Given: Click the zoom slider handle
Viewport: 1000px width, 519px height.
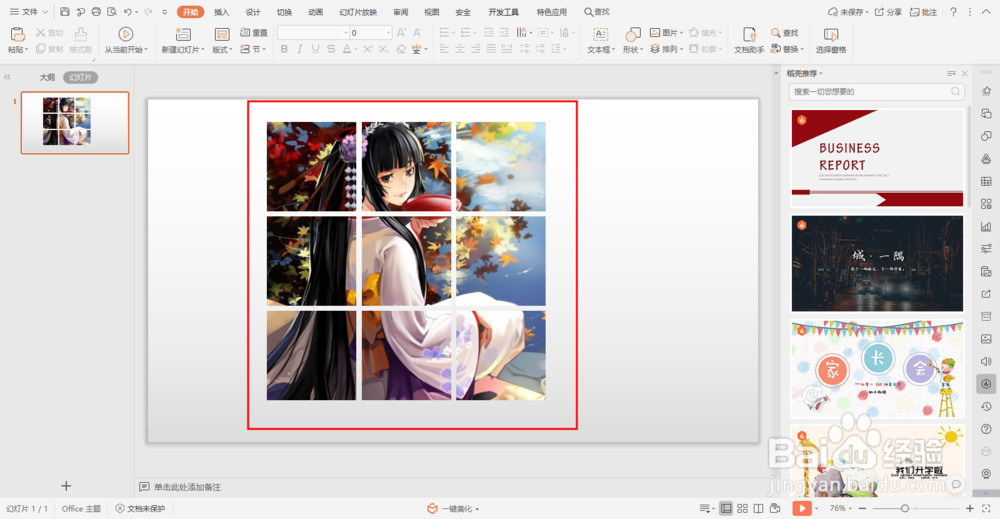Looking at the screenshot, I should tap(904, 508).
